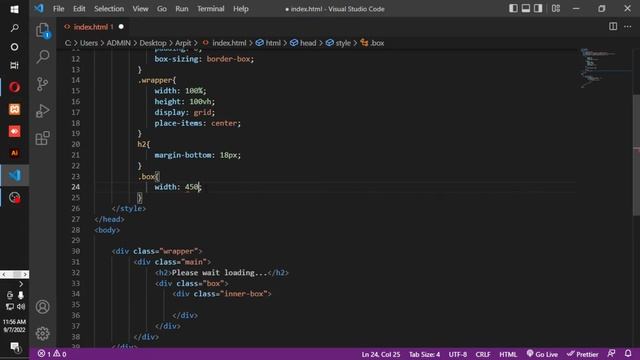The height and width of the screenshot is (360, 640).
Task: Click the Arpit breadcrumb segment
Action: click(x=183, y=43)
